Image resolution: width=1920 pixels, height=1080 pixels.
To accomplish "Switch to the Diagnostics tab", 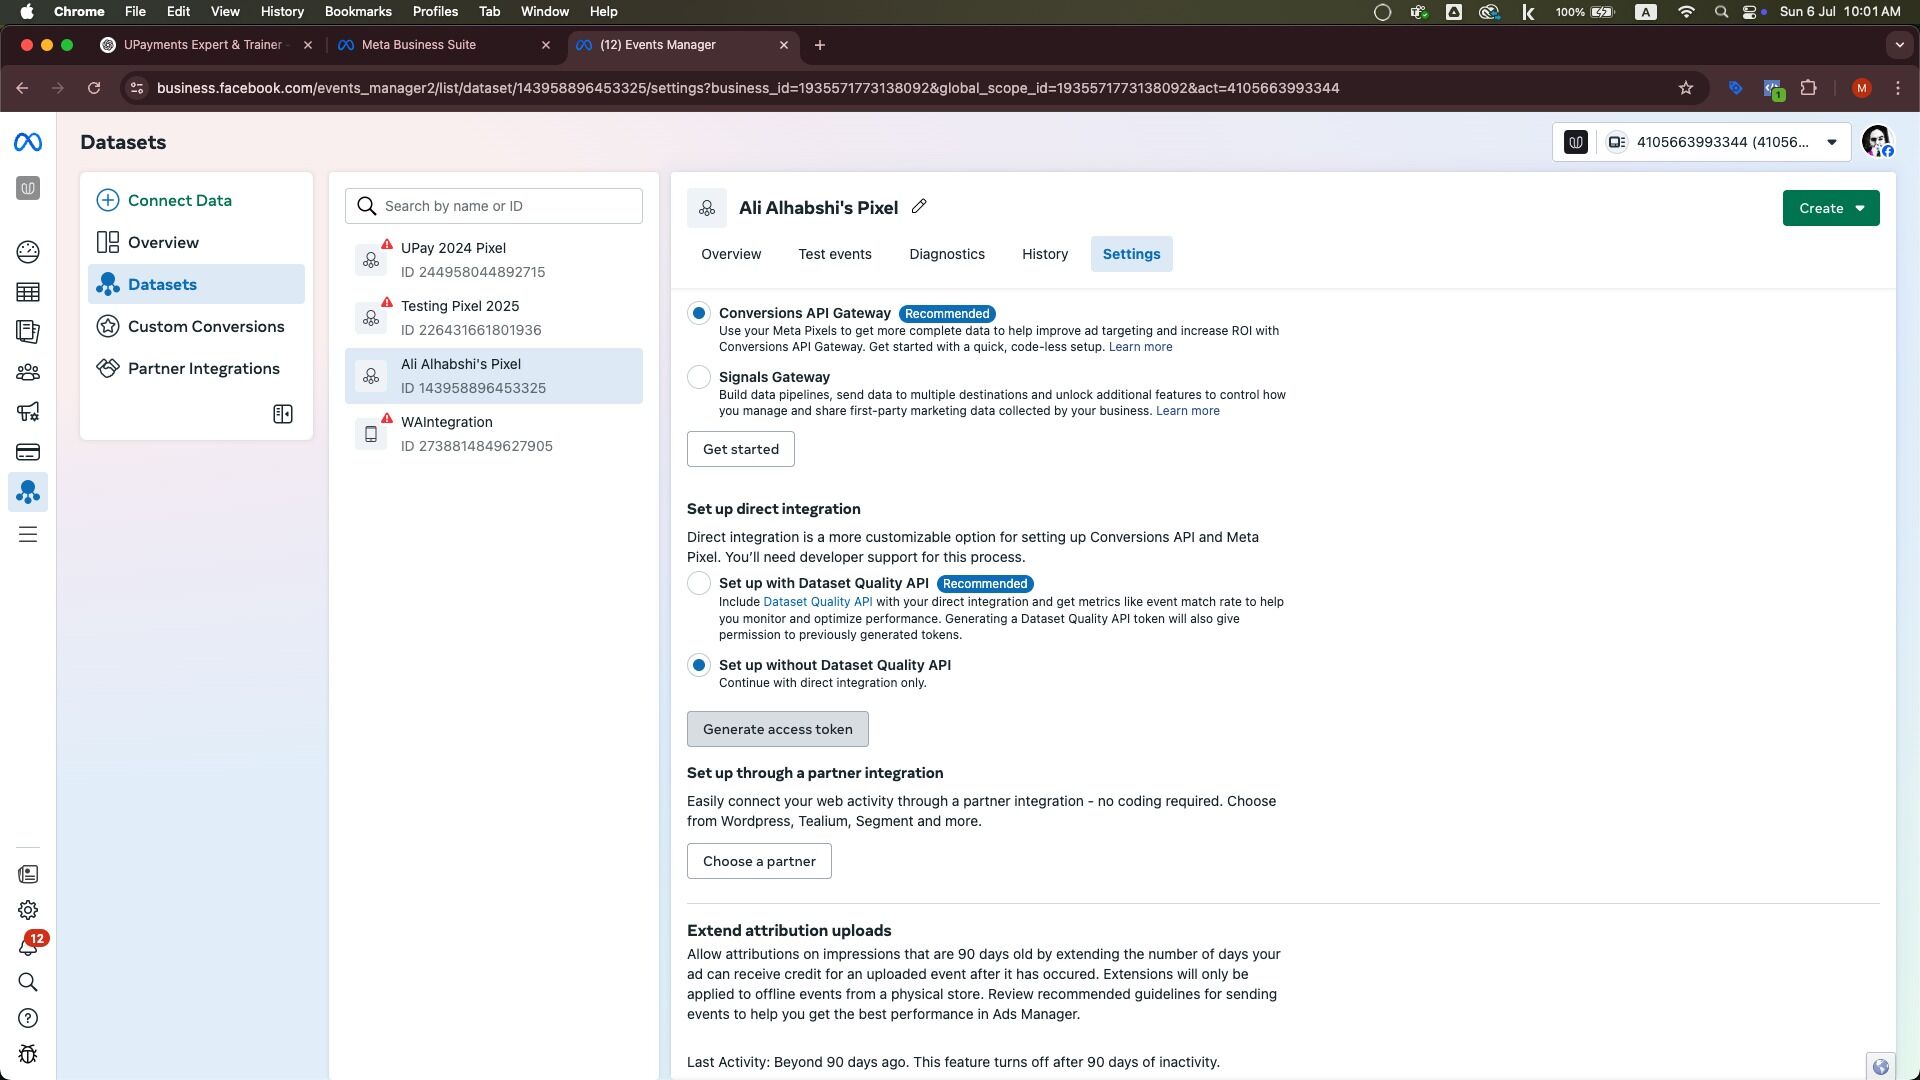I will (x=946, y=254).
